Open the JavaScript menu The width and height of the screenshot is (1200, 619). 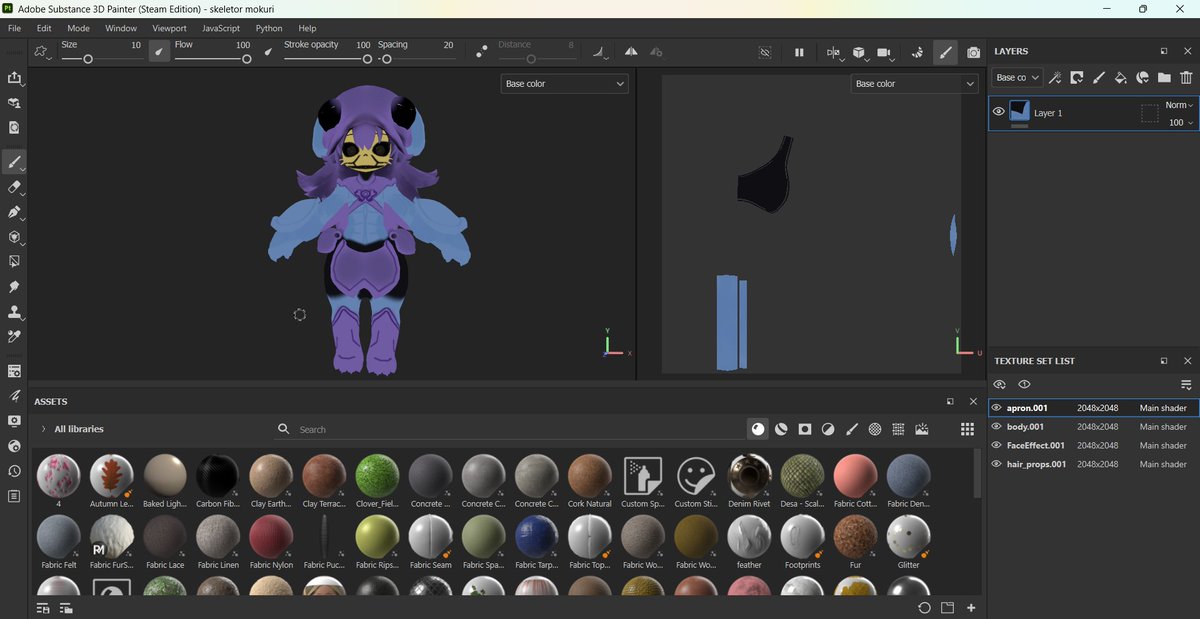[221, 28]
